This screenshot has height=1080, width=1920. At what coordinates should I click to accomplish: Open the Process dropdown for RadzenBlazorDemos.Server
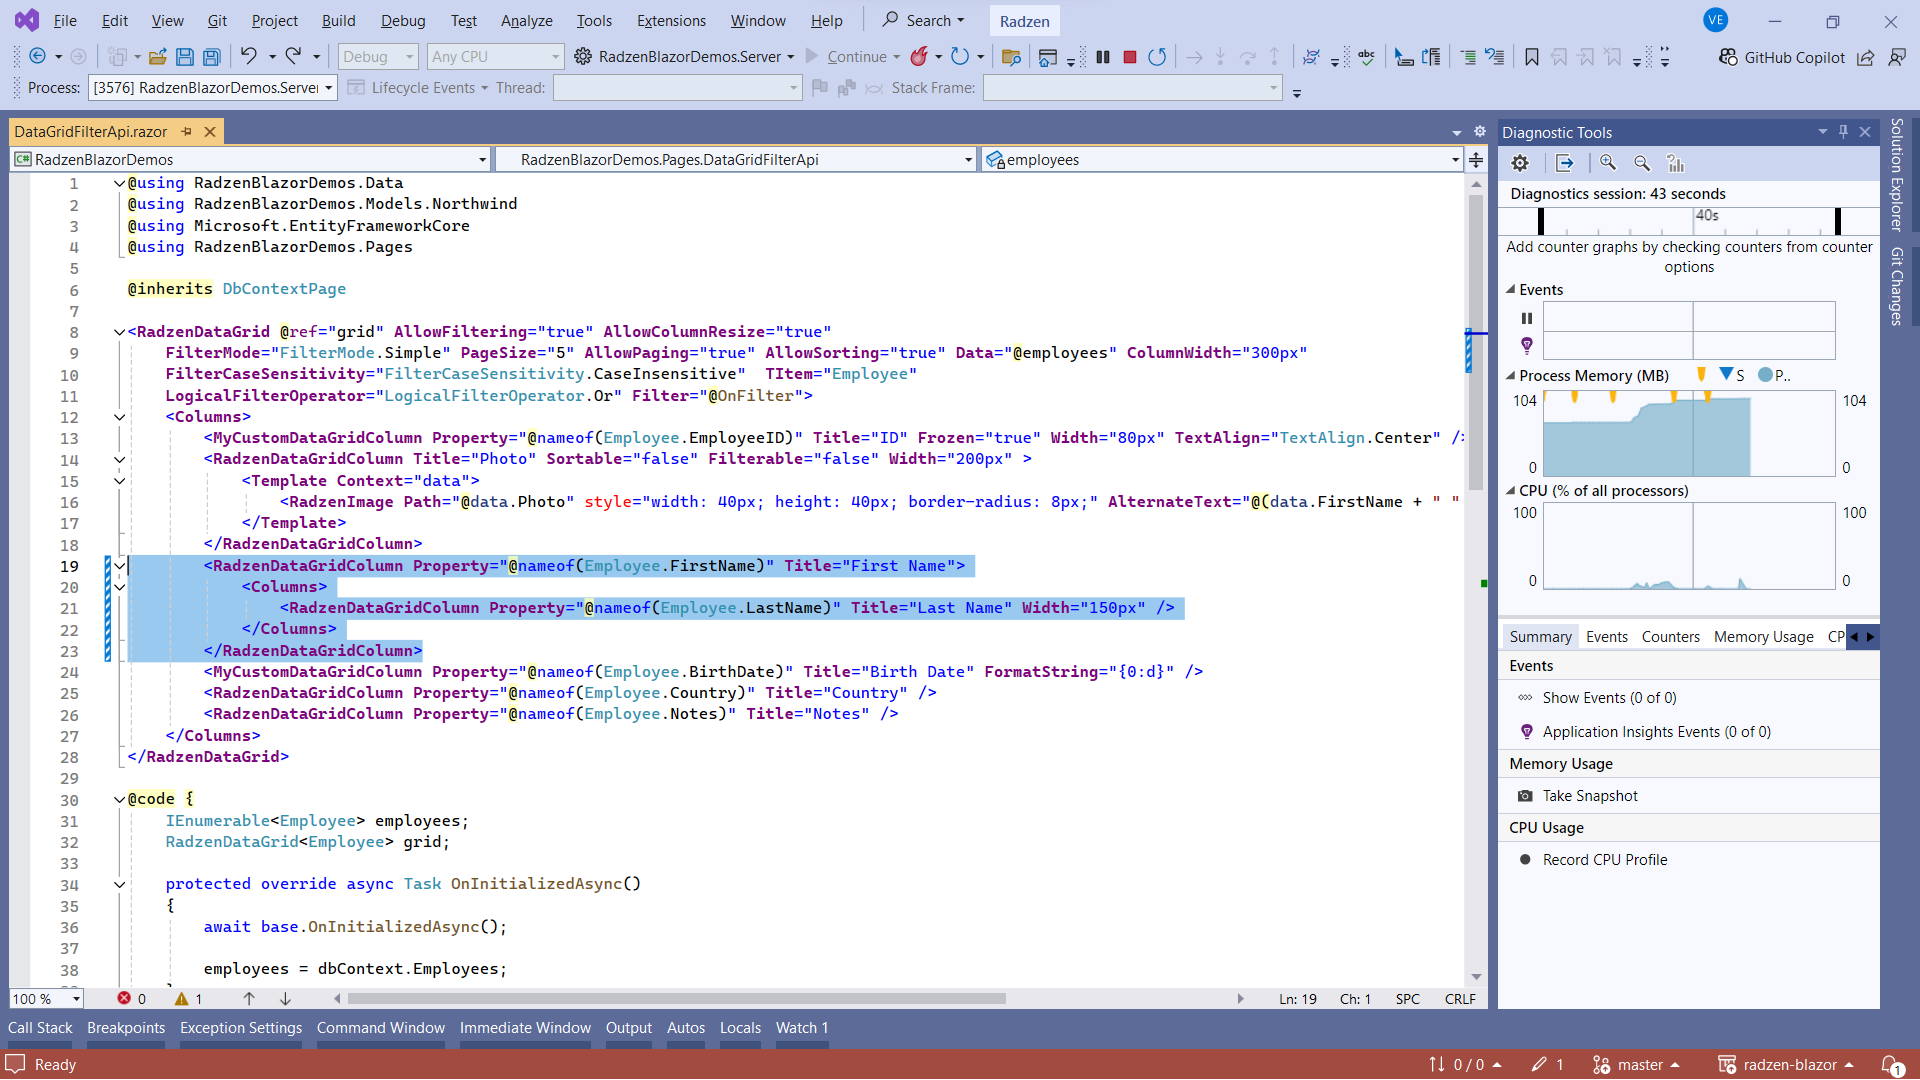328,88
